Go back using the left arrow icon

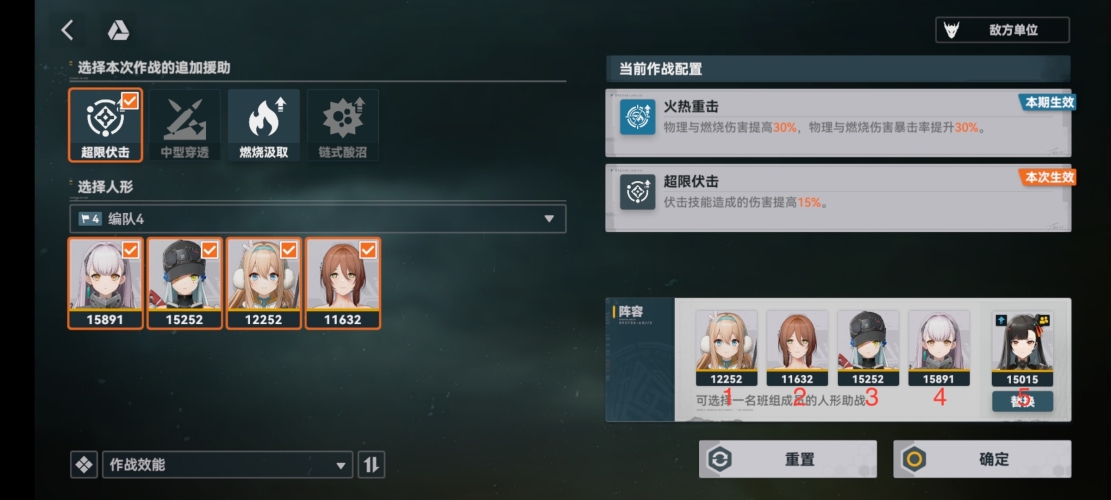coord(67,30)
